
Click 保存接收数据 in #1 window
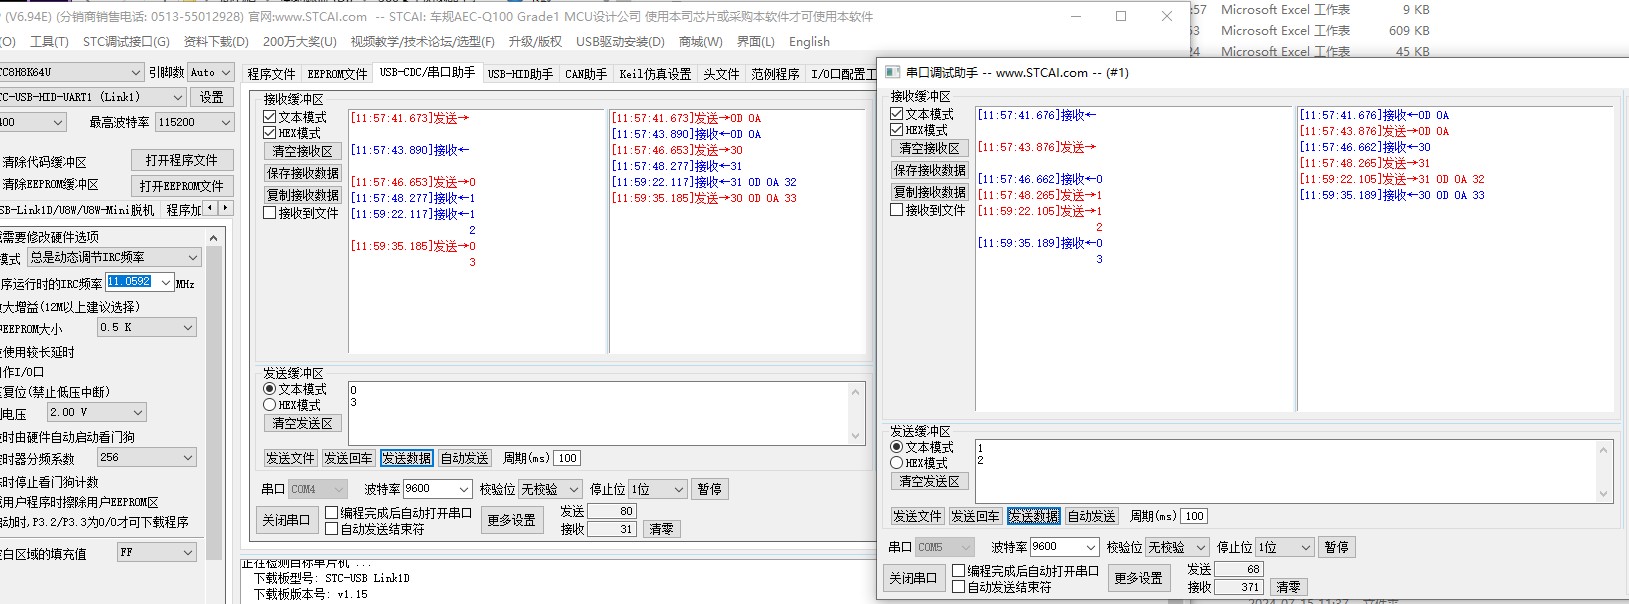click(929, 170)
